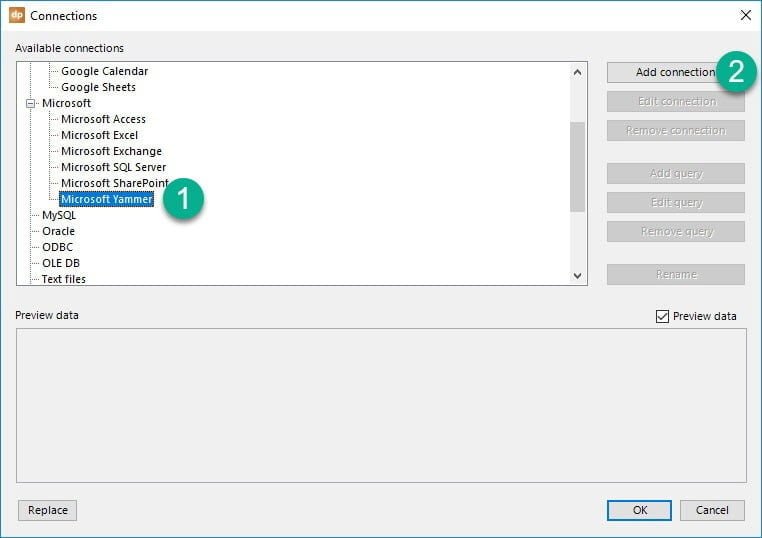
Task: Select Microsoft SharePoint entry
Action: pyautogui.click(x=115, y=184)
